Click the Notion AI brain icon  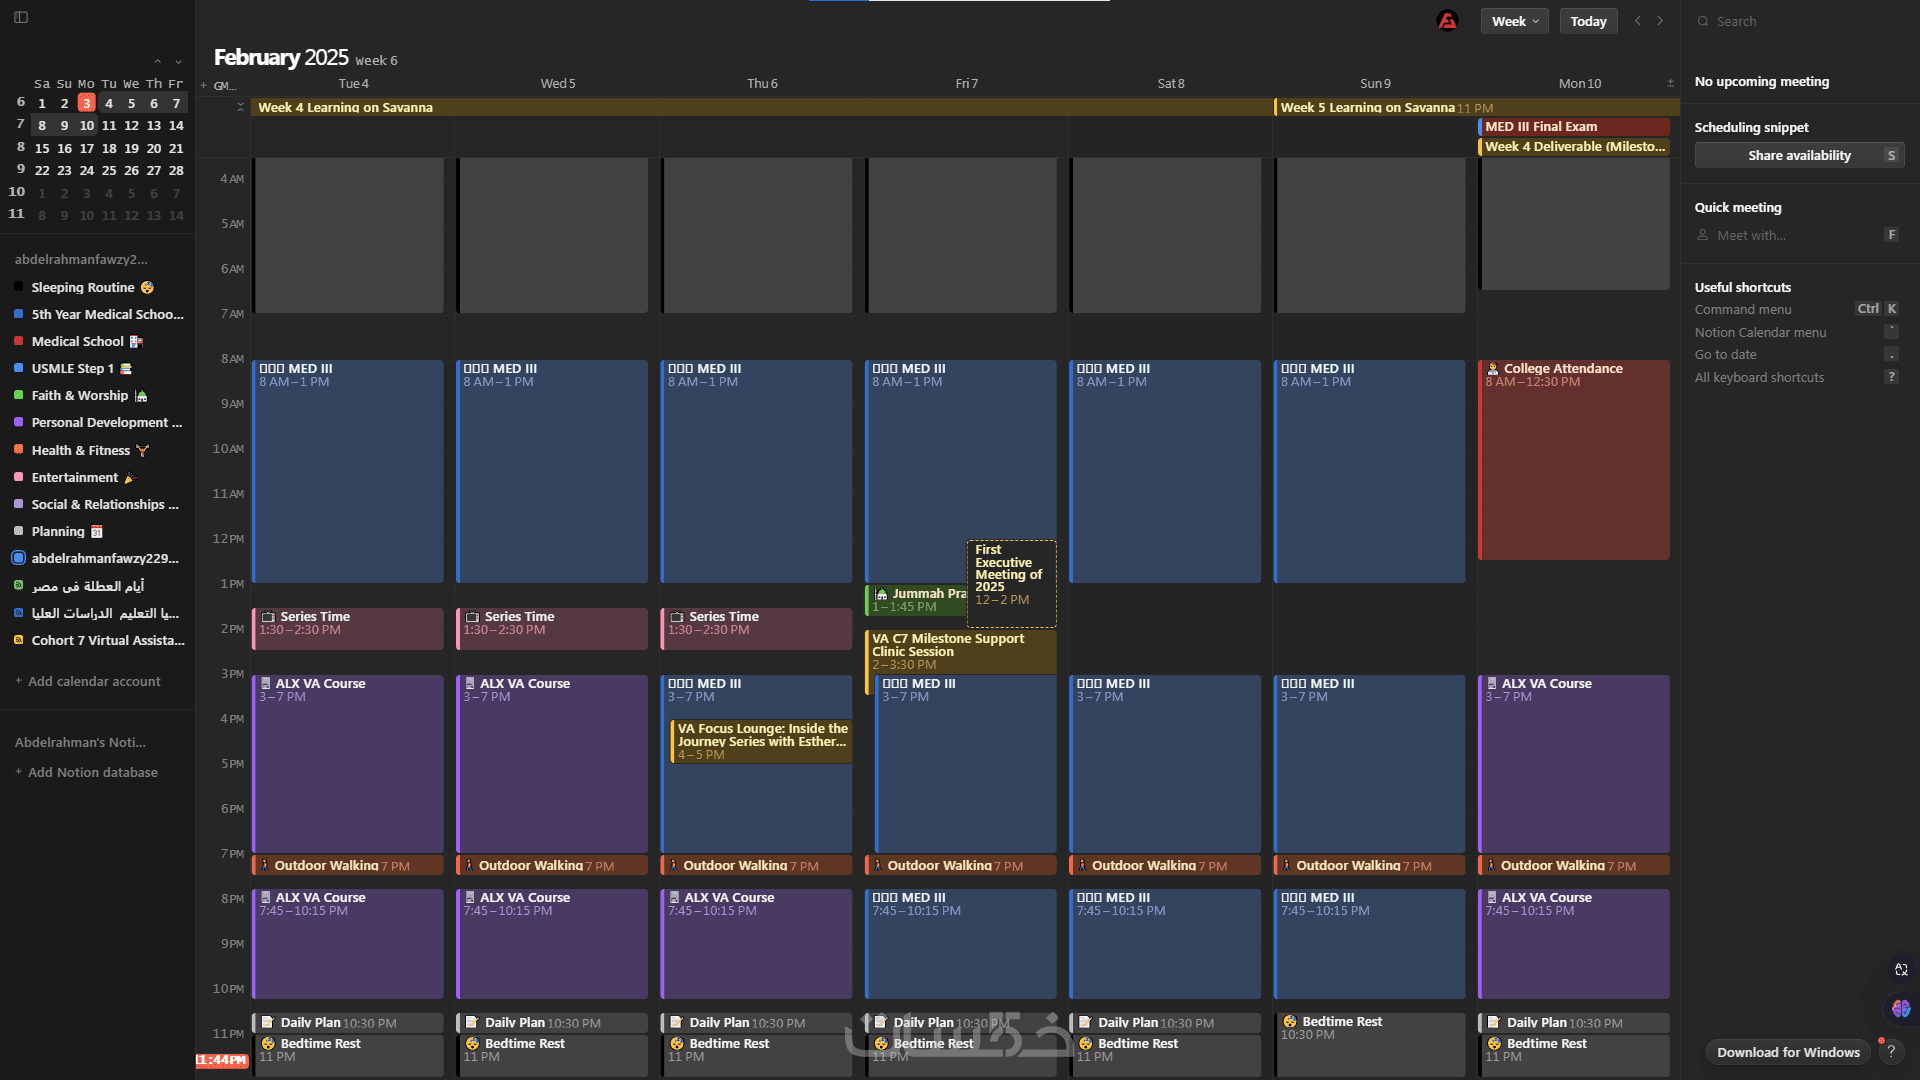pos(1901,1008)
